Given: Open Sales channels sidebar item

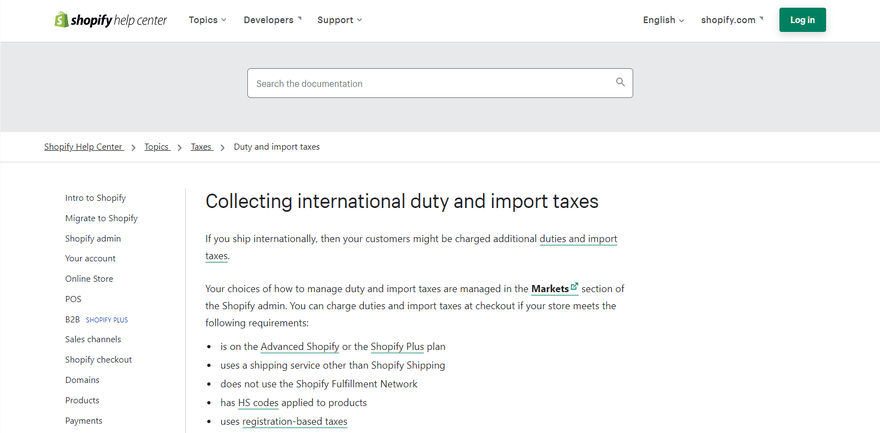Looking at the screenshot, I should 93,339.
